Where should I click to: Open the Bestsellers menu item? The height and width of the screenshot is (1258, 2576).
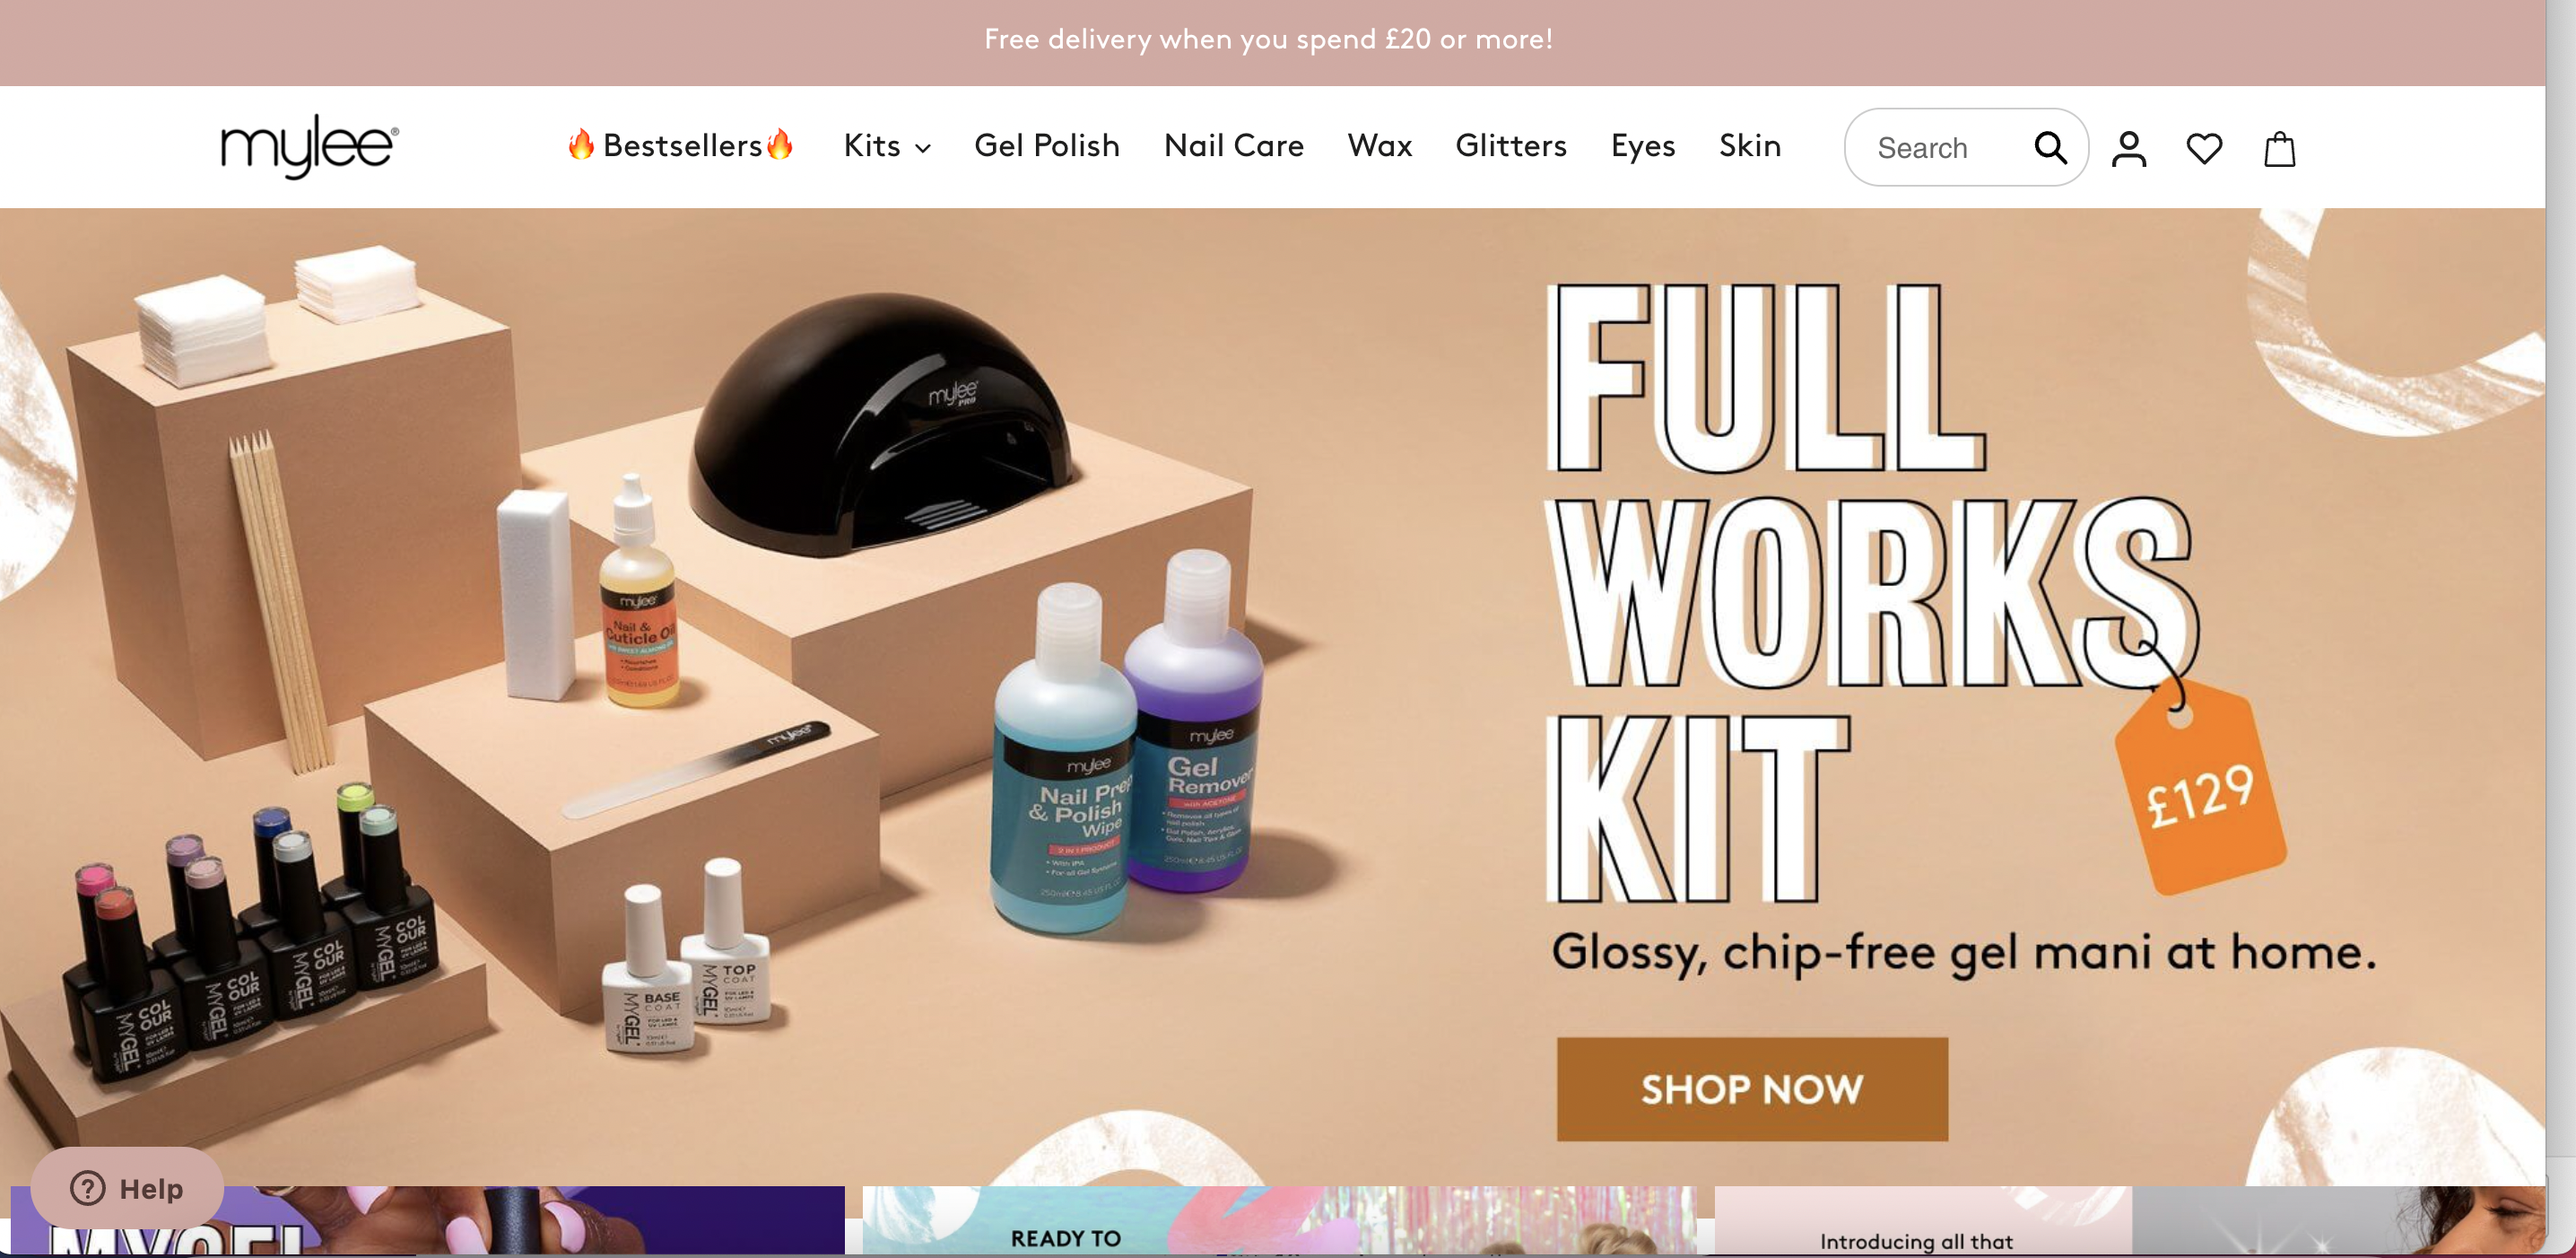(x=681, y=145)
